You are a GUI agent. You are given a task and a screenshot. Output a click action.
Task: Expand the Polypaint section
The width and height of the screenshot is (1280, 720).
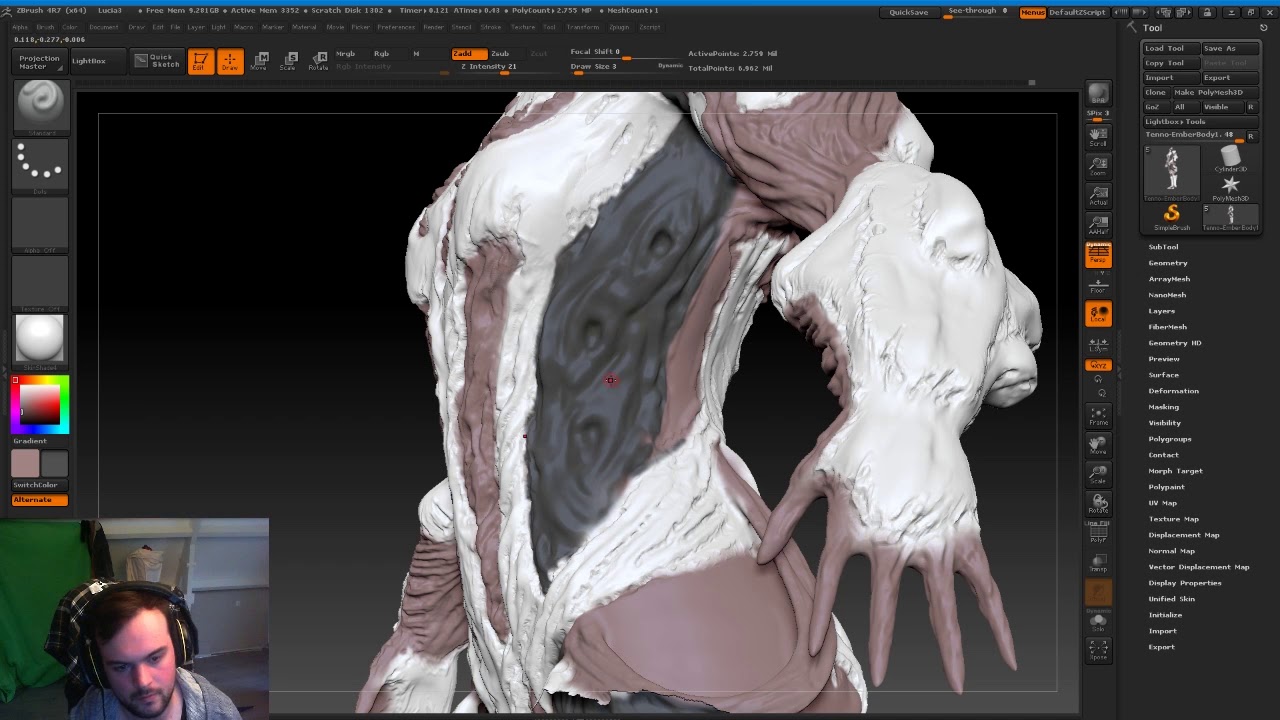point(1166,487)
